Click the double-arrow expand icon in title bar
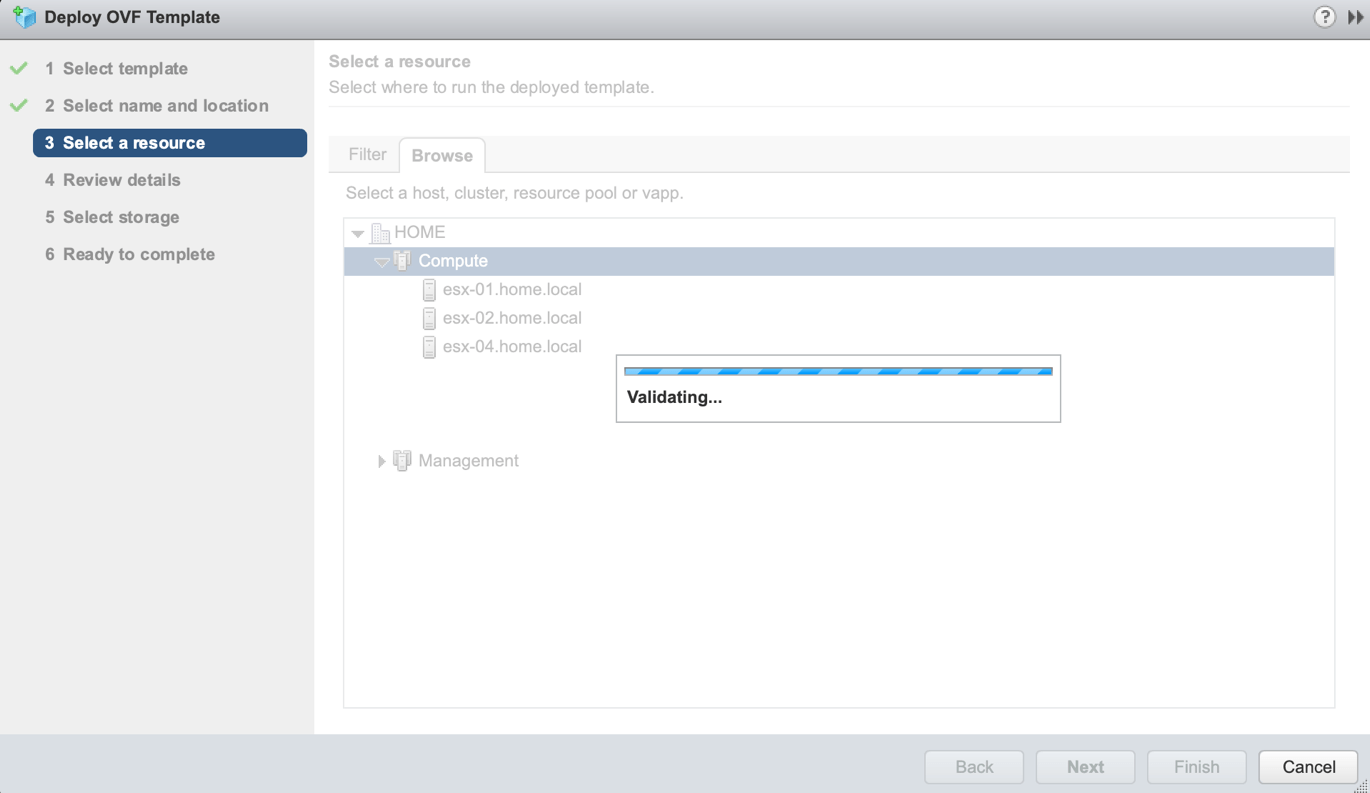This screenshot has height=793, width=1370. point(1355,18)
